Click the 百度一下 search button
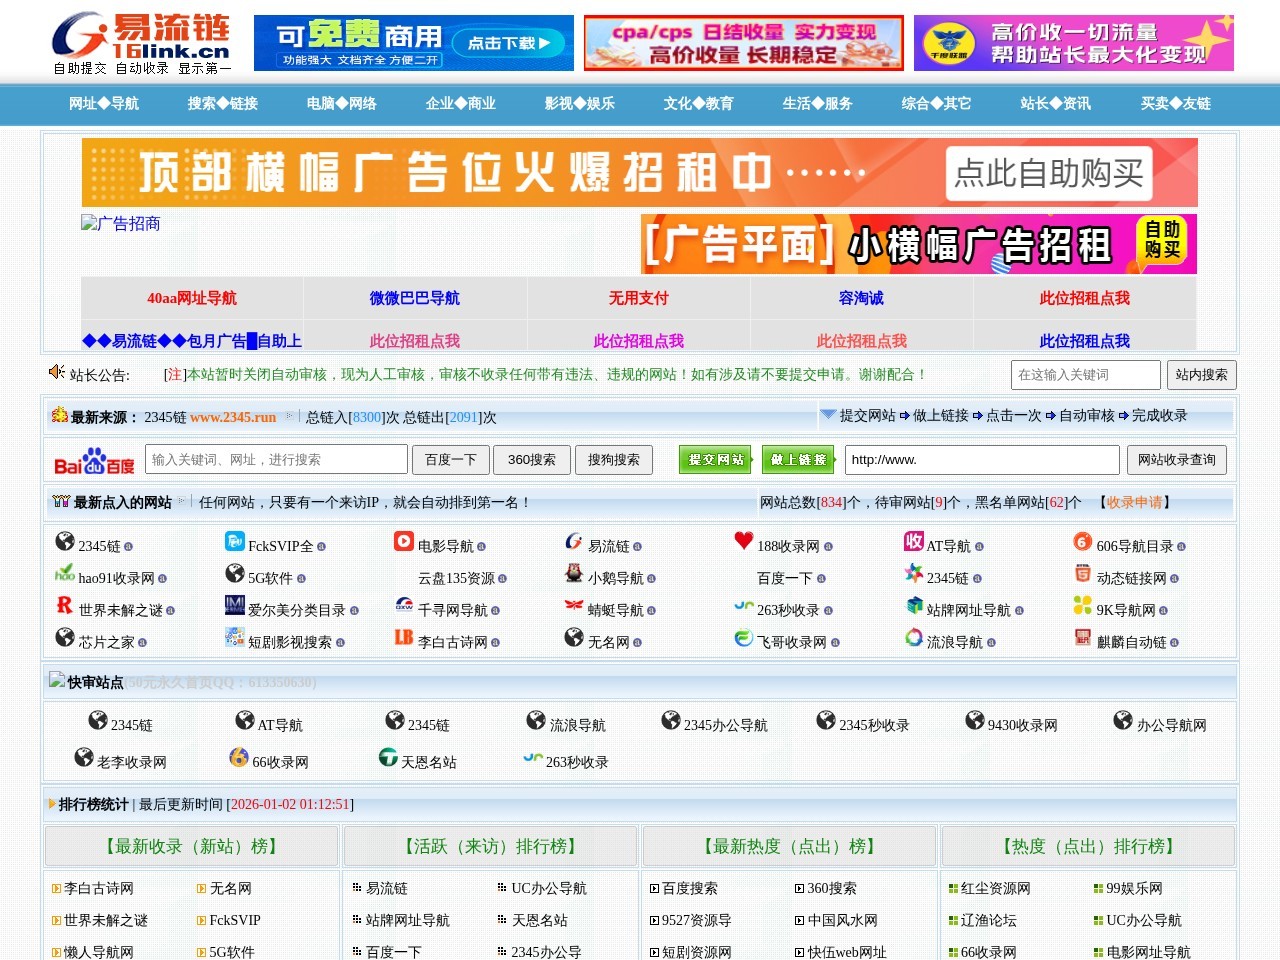The height and width of the screenshot is (960, 1280). [x=450, y=460]
